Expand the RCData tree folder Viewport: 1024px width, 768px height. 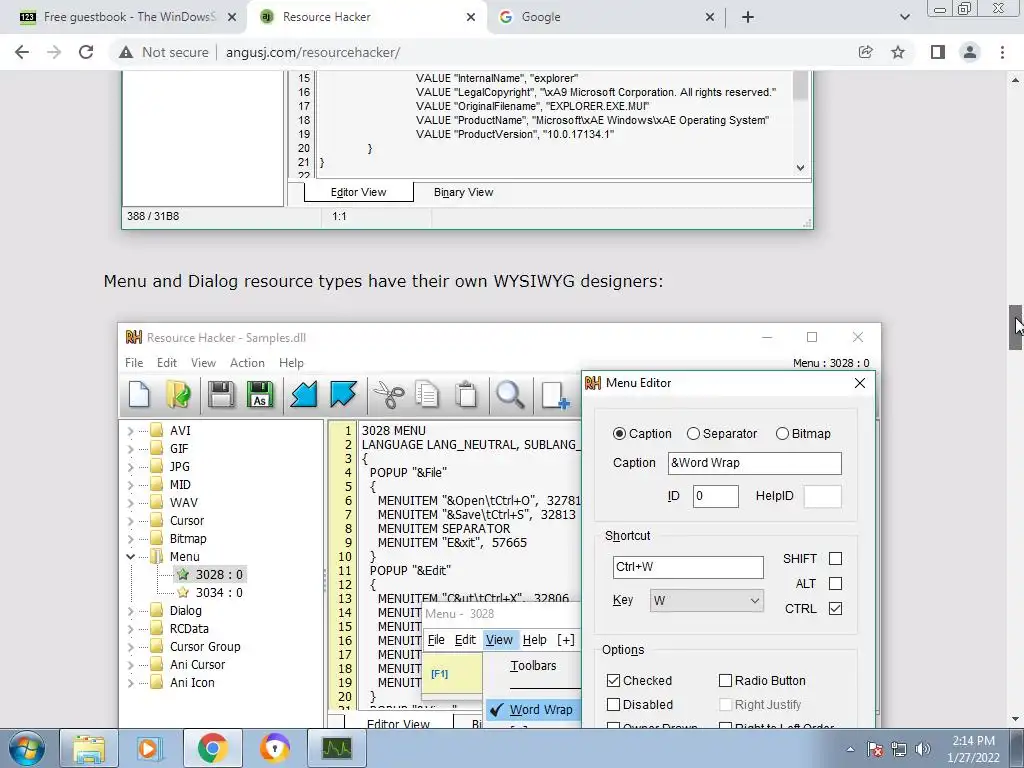pos(131,629)
